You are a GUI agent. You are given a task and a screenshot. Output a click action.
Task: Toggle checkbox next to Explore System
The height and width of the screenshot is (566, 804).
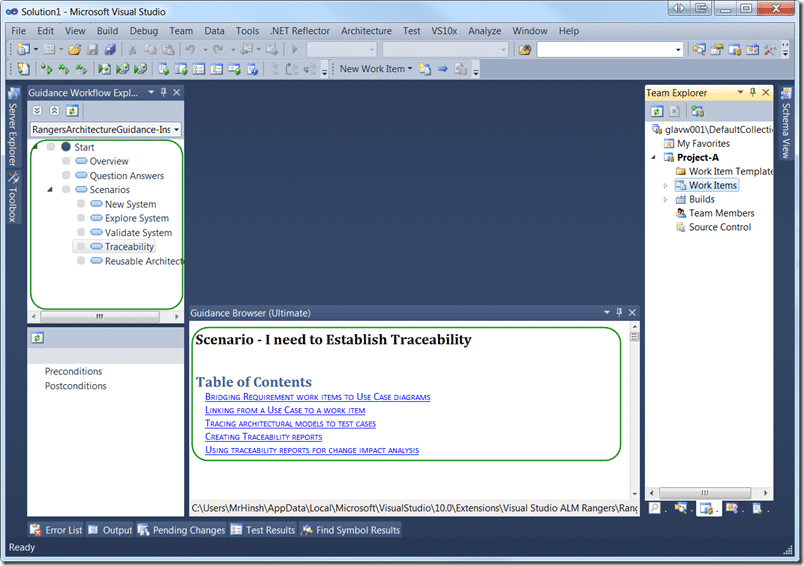pyautogui.click(x=81, y=218)
